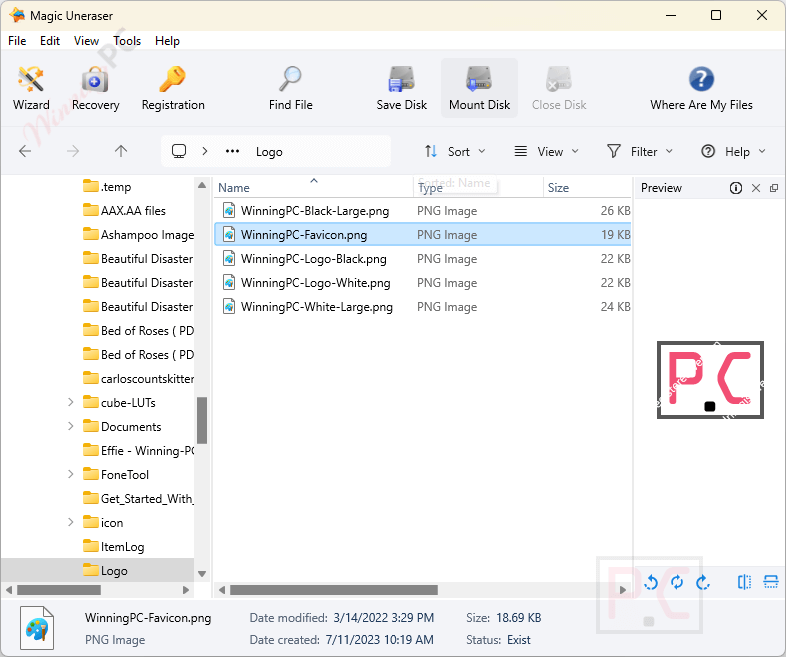Open the View menu in menu bar

point(86,41)
